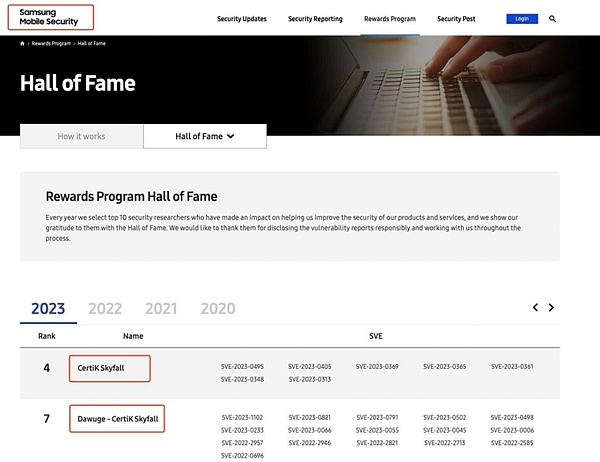
Task: Open the Security Updates menu
Action: point(241,19)
